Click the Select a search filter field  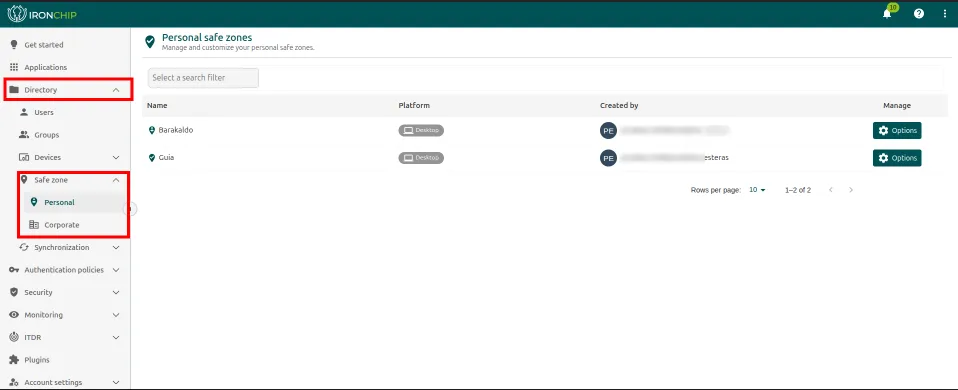pos(203,78)
